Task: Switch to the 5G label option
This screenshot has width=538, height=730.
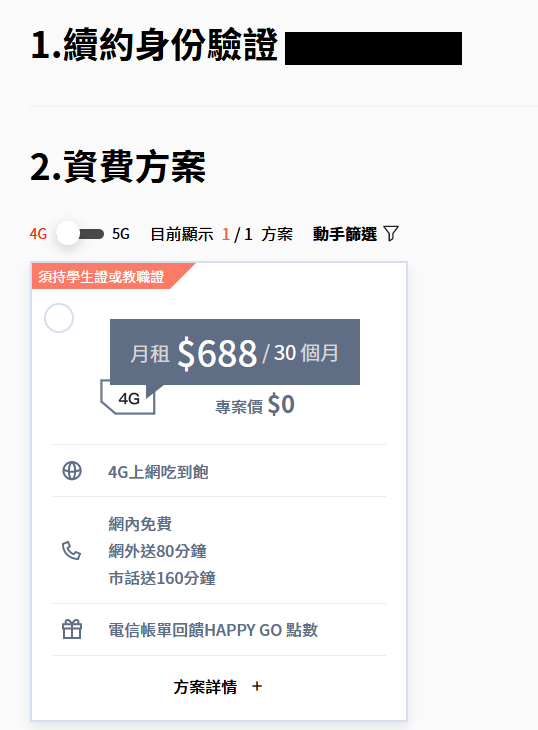Action: coord(121,234)
